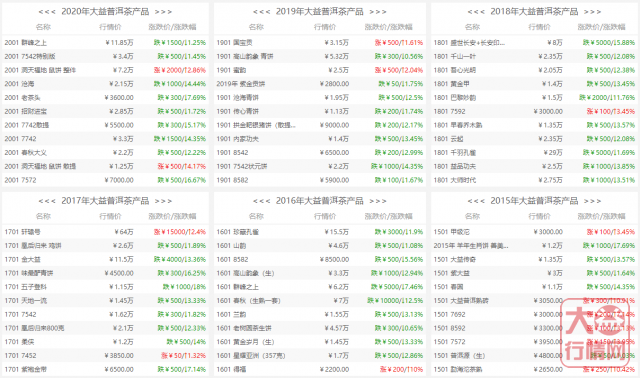Click the <<< arrows beside 2017年大益普洱茶产品
640x378 pixels.
coord(47,201)
